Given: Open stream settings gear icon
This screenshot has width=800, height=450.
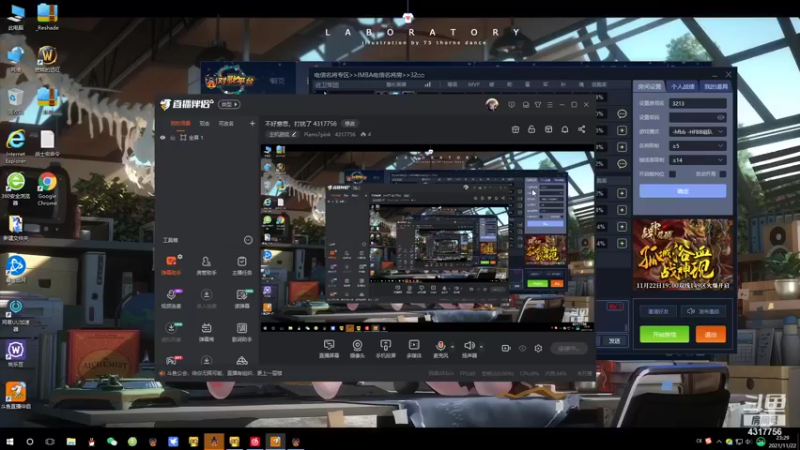Looking at the screenshot, I should 538,348.
